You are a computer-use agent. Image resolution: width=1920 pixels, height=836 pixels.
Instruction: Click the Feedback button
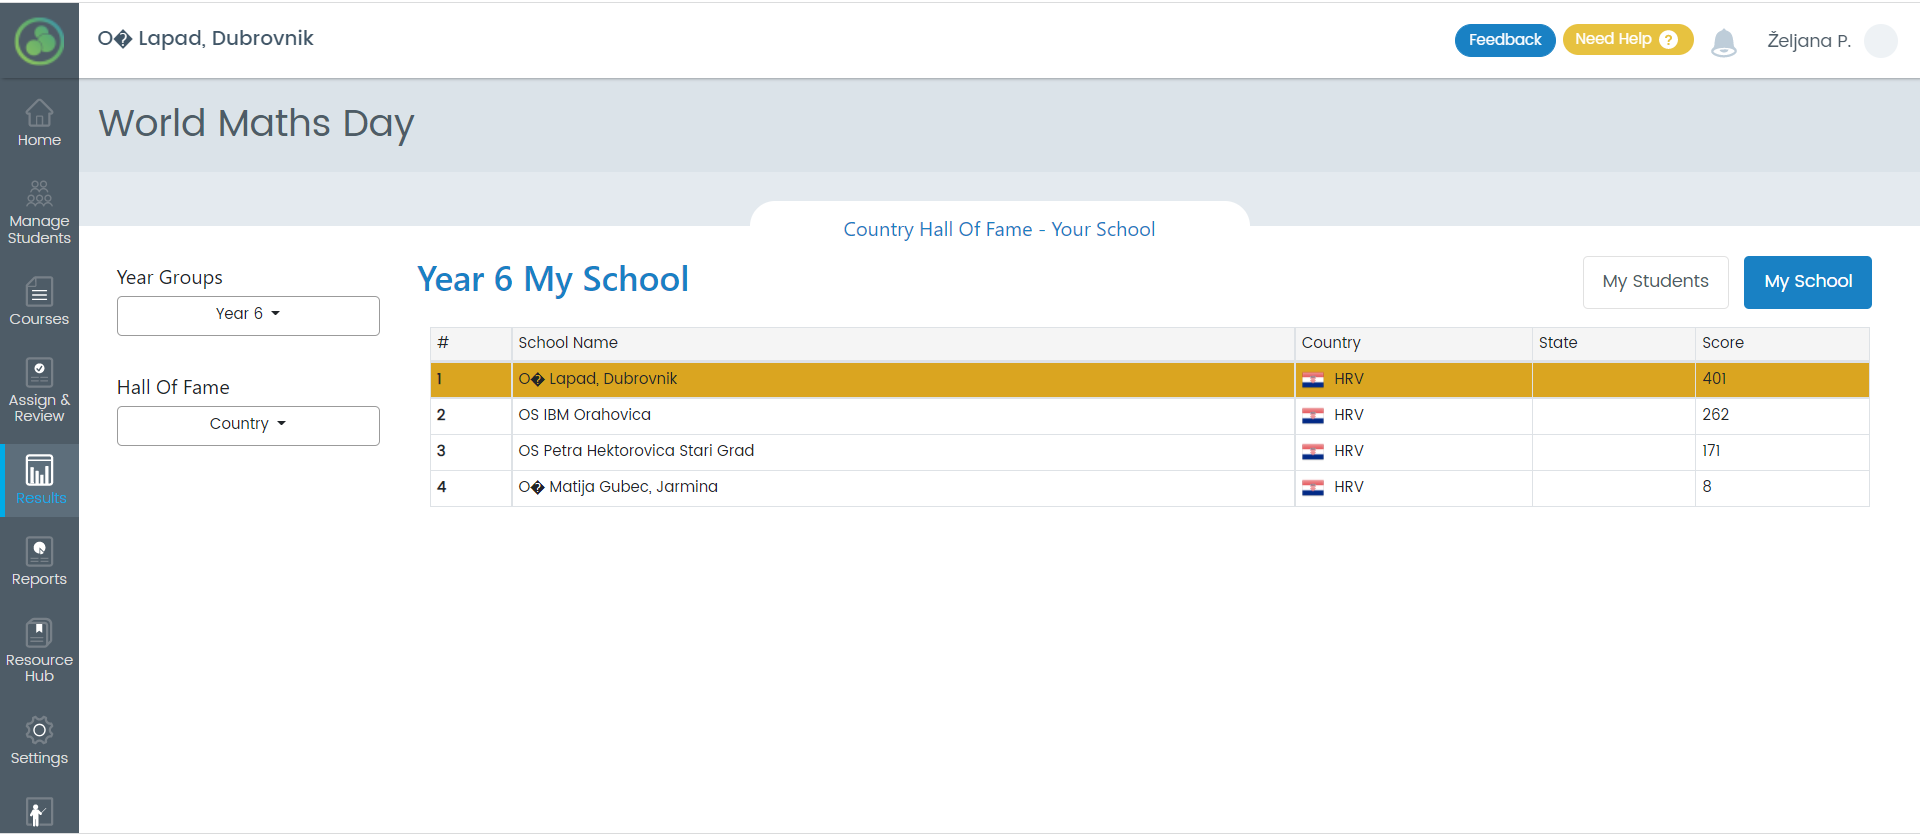(1505, 40)
